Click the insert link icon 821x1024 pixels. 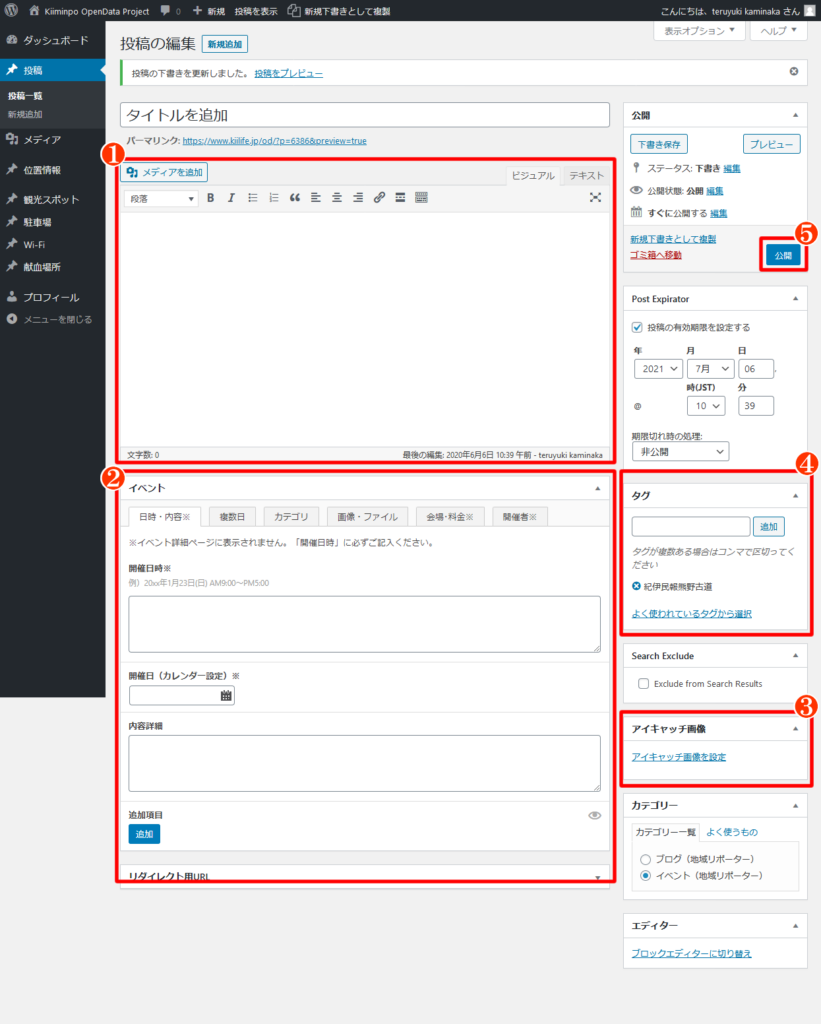379,198
